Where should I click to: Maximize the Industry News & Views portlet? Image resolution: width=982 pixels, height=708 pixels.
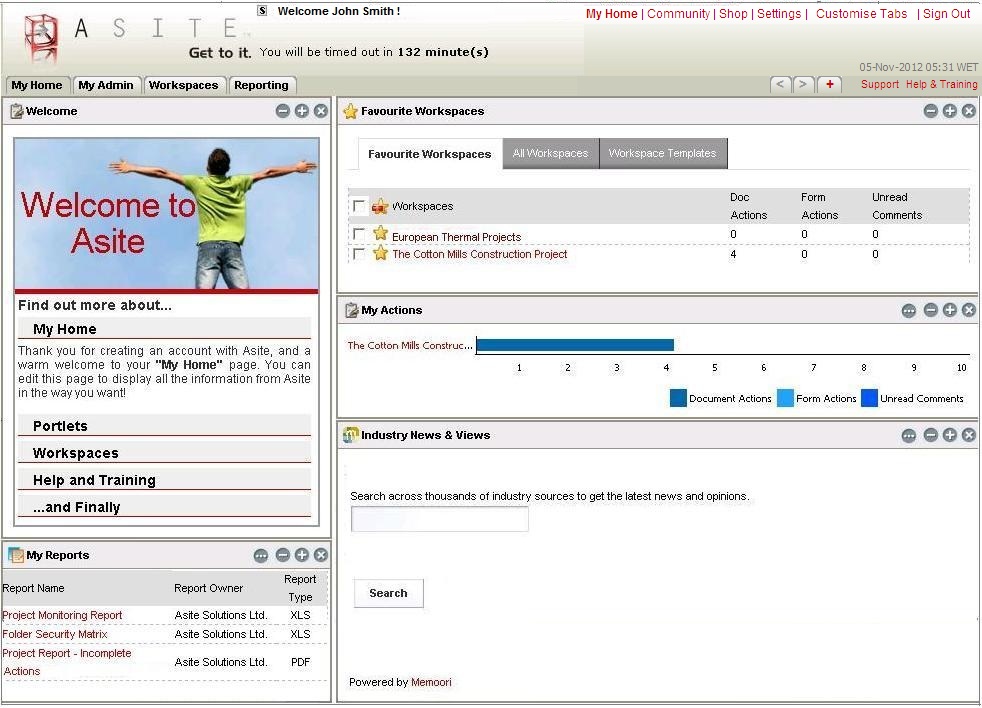949,435
